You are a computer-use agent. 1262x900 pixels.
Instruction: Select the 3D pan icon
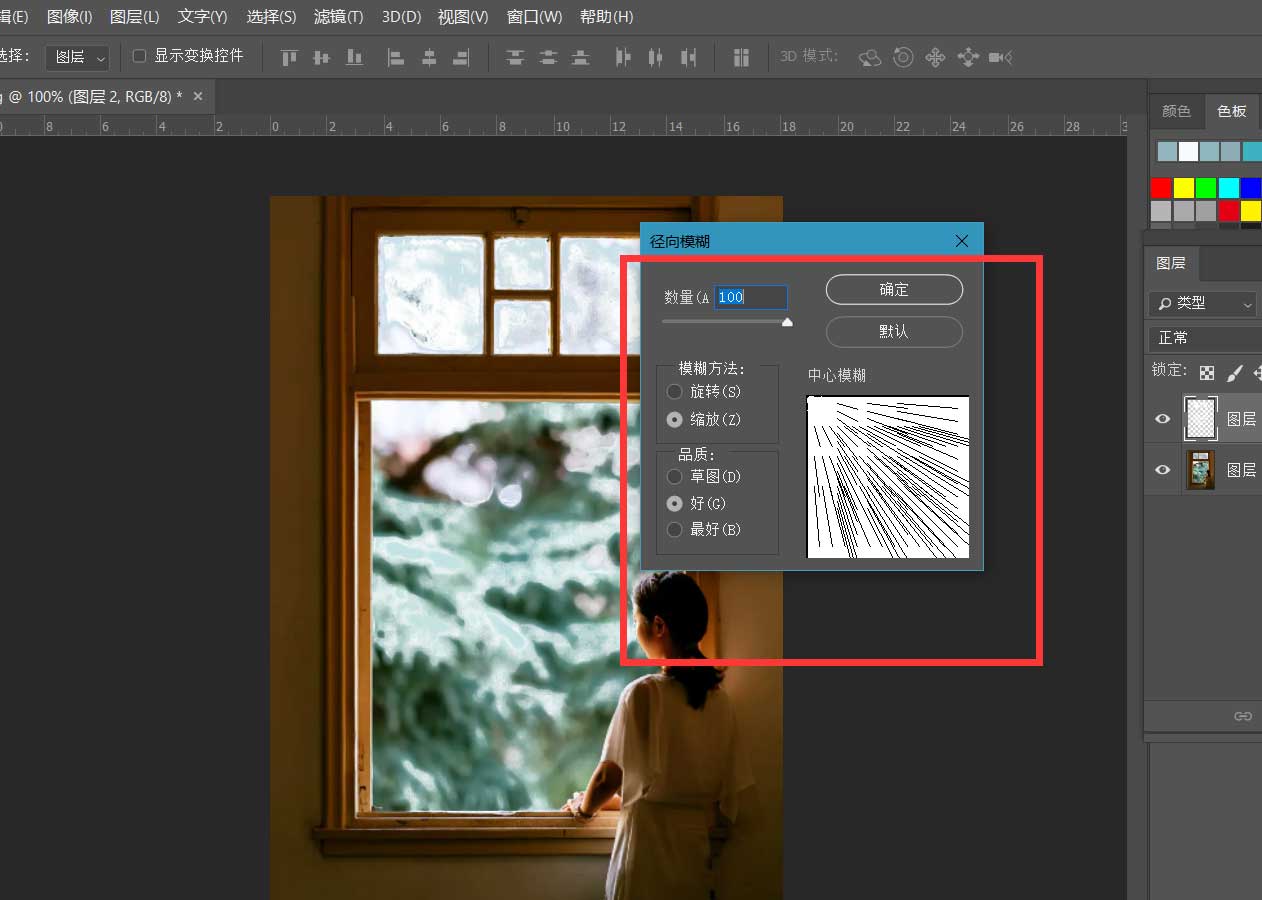(x=935, y=57)
